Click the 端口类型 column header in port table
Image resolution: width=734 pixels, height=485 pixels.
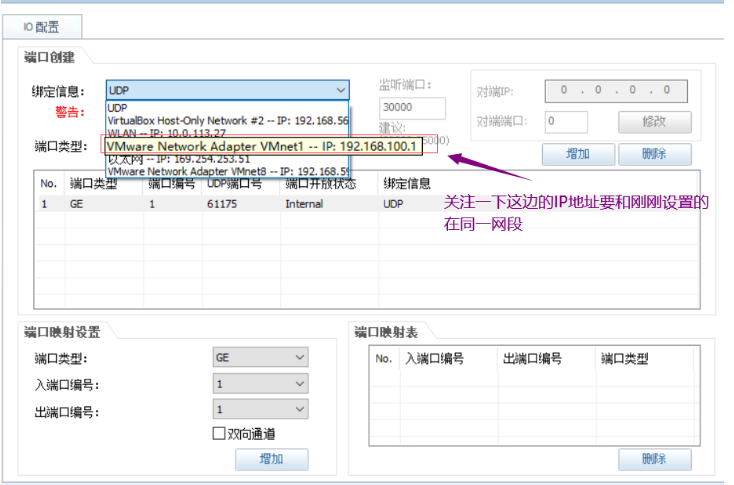coord(94,184)
